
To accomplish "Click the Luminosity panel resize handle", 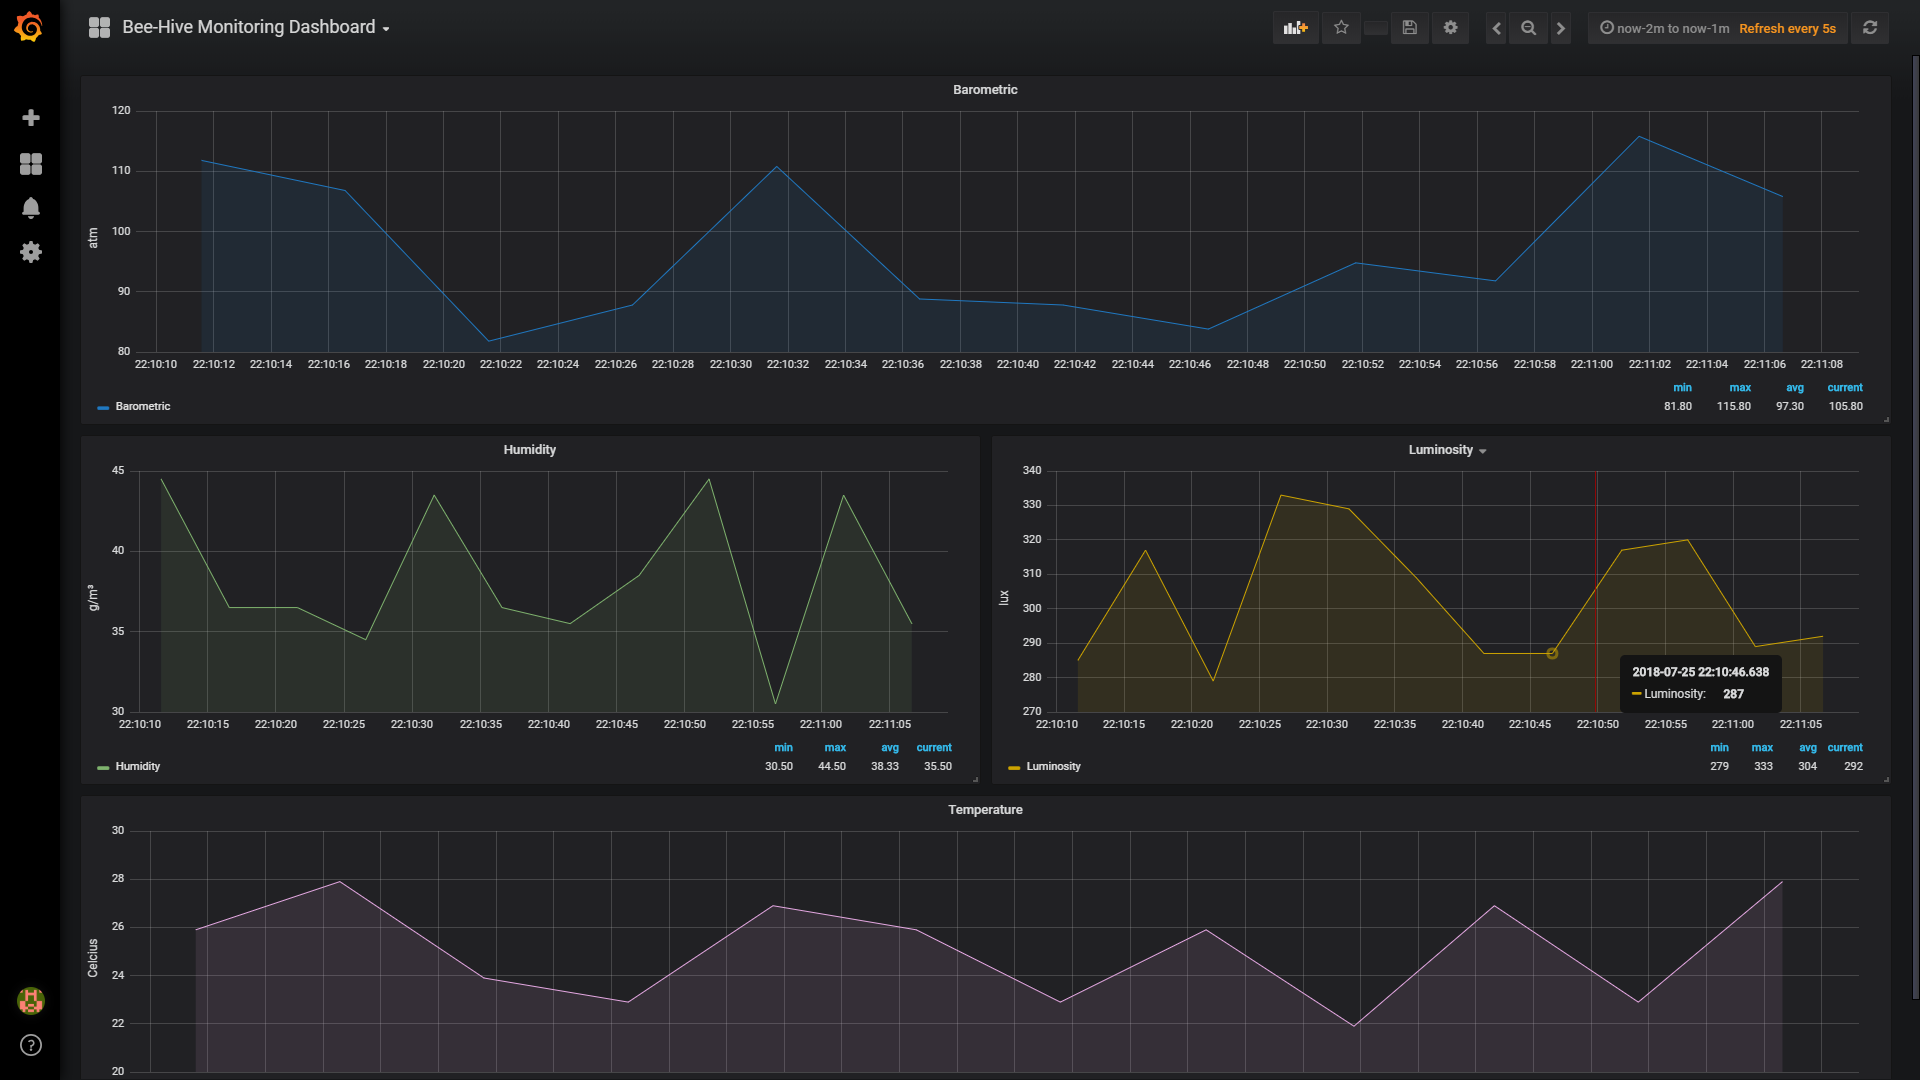I will 1886,780.
